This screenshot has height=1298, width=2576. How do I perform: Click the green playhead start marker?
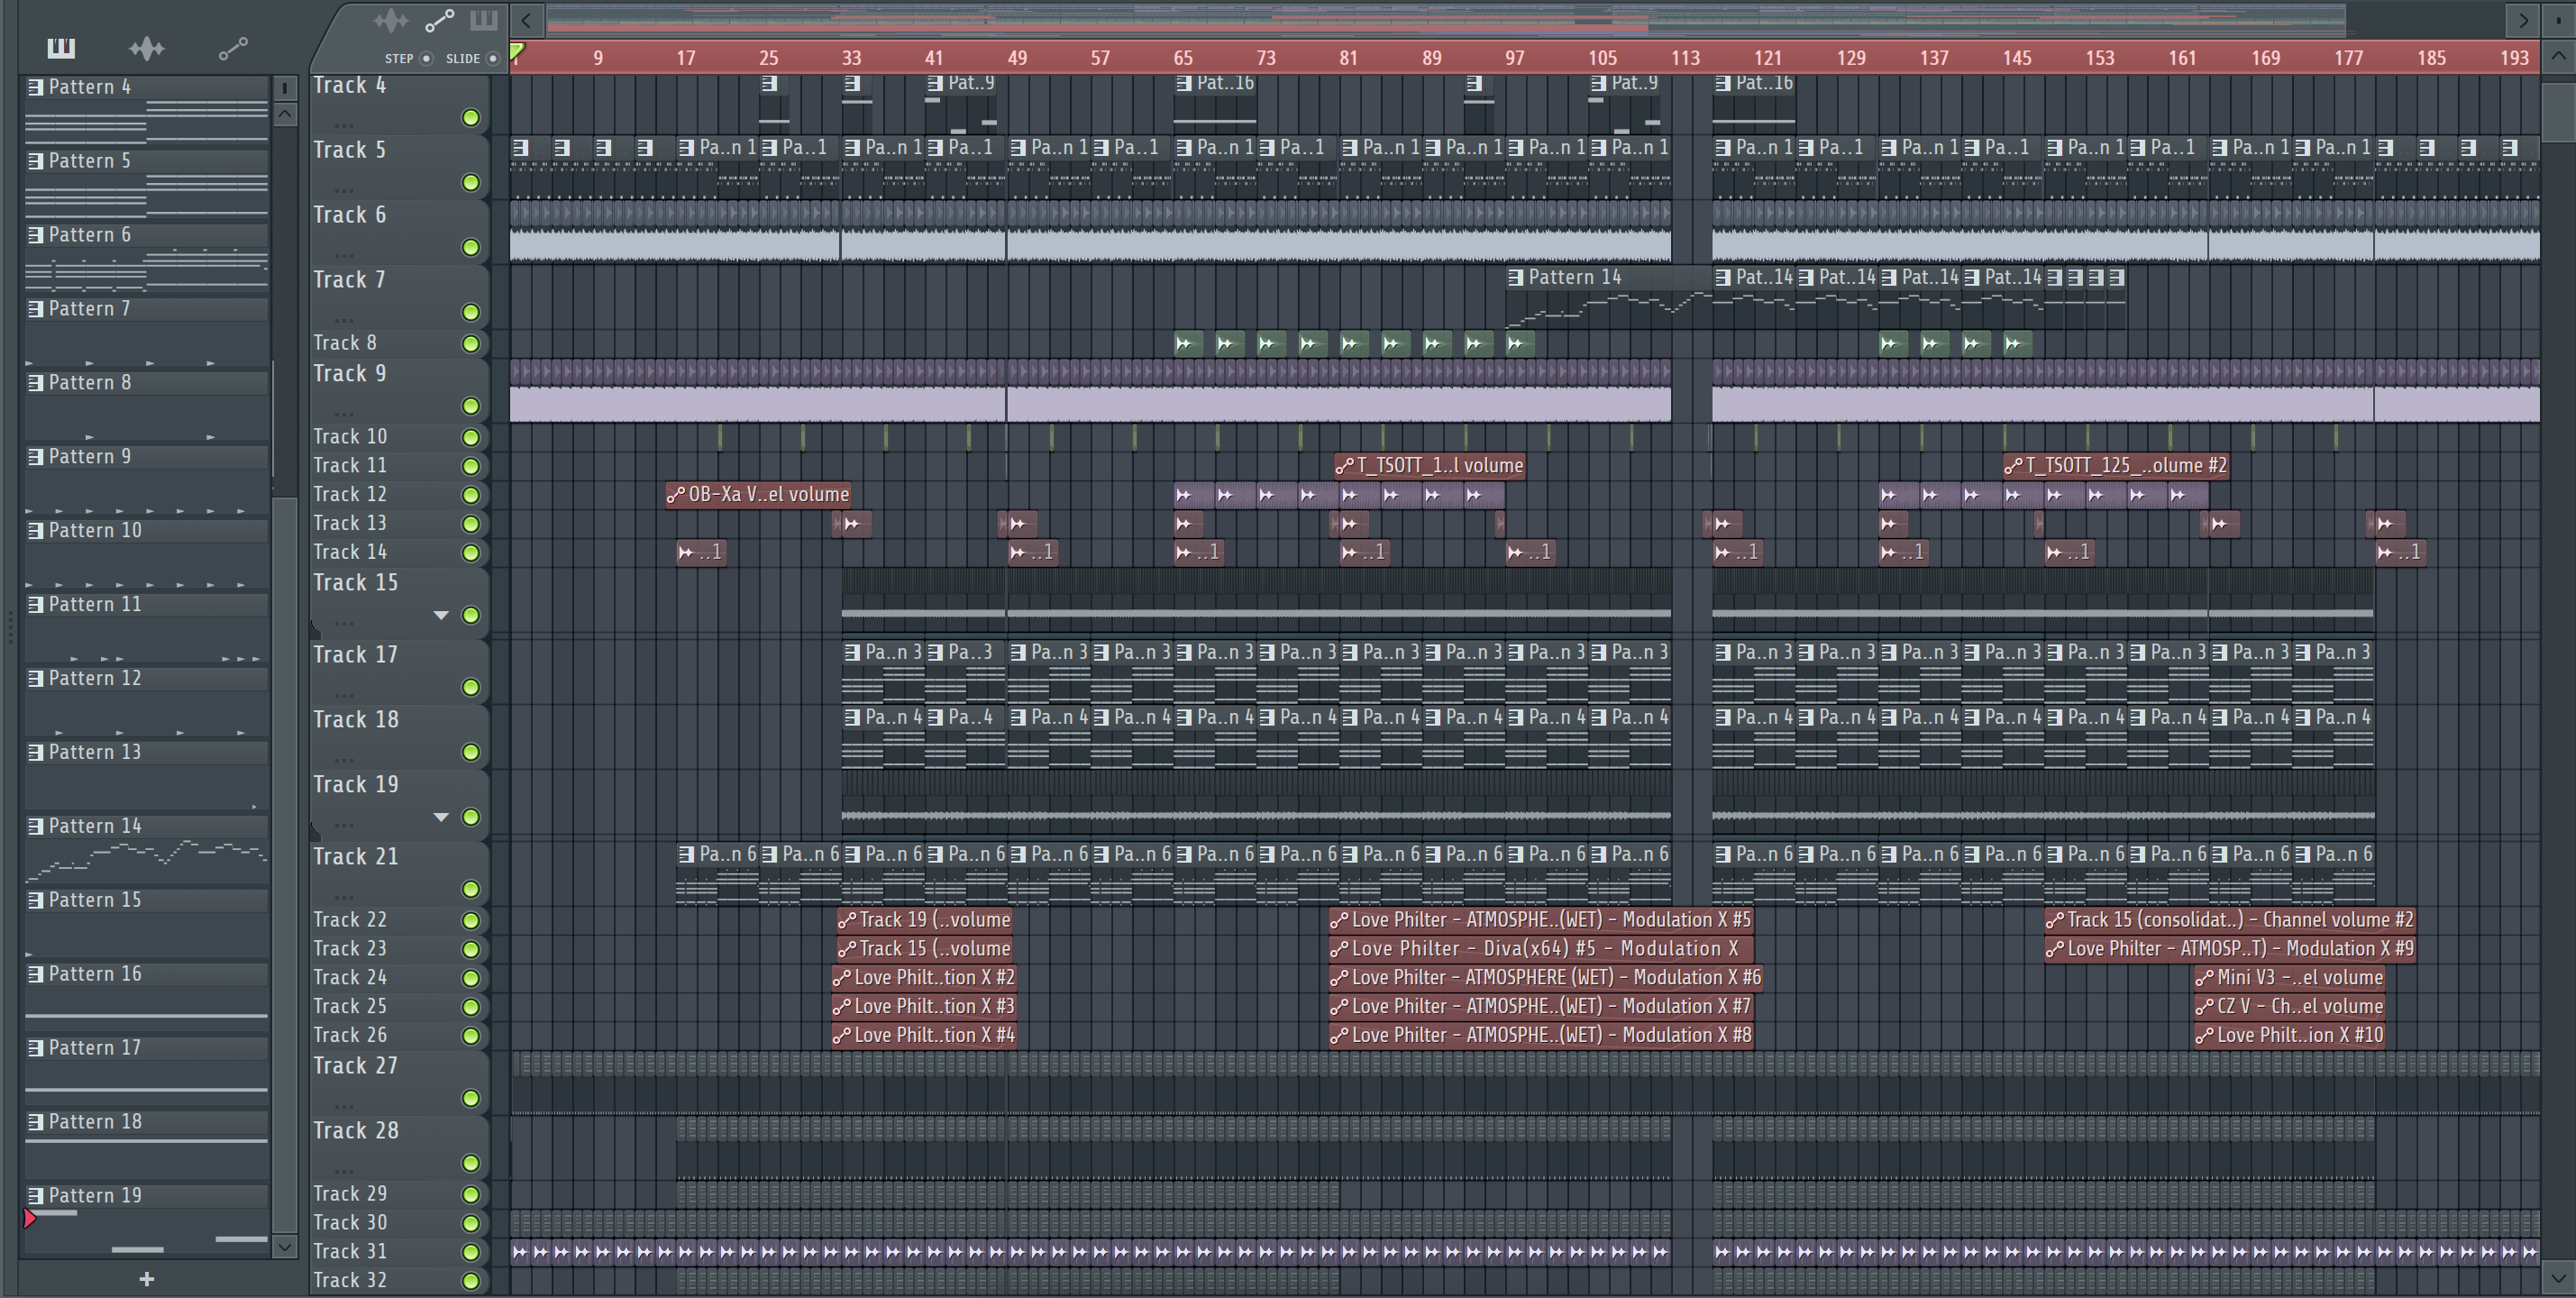517,52
